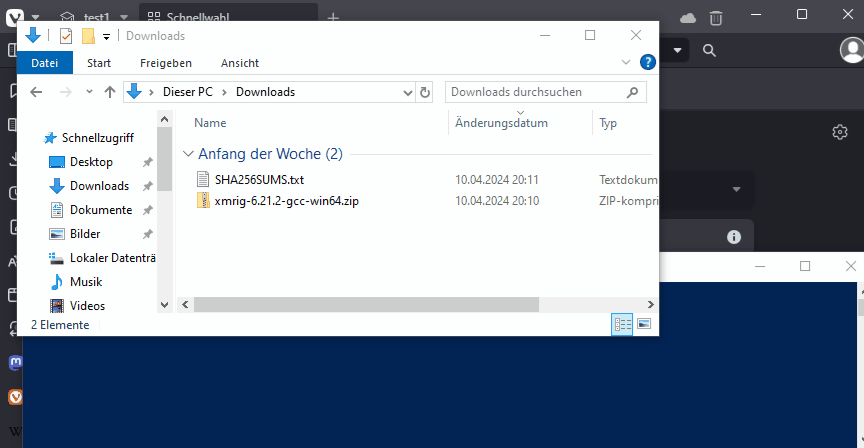Open a new tab in Vivaldi
864x448 pixels.
click(x=333, y=18)
